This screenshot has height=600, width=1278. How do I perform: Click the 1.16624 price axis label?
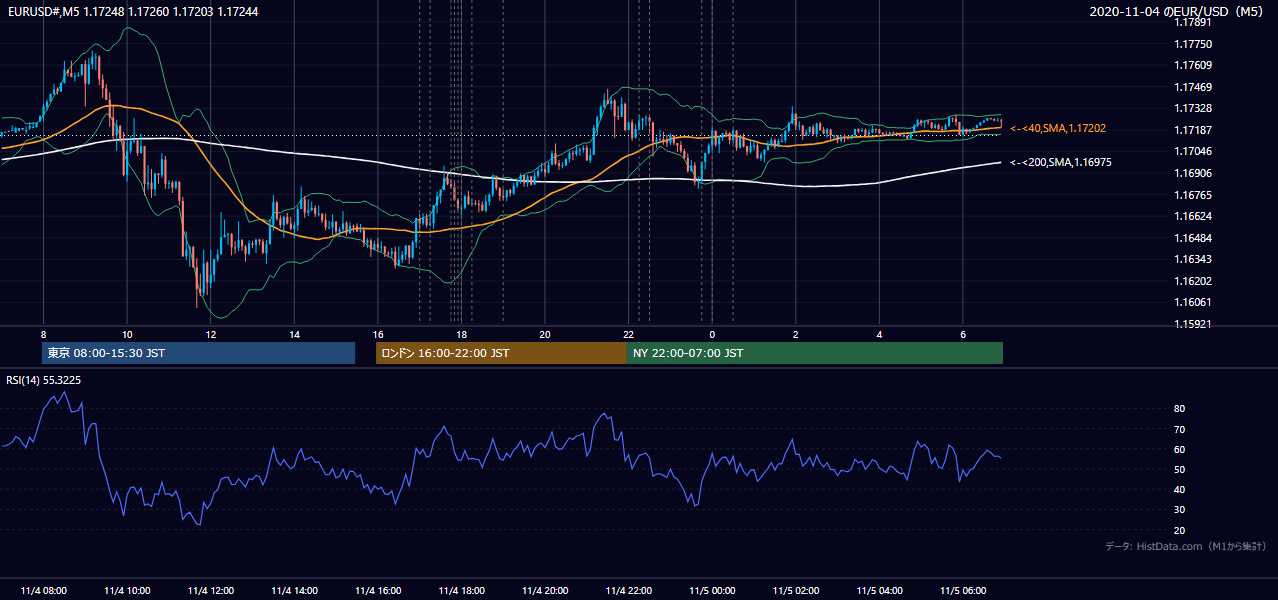click(1194, 217)
